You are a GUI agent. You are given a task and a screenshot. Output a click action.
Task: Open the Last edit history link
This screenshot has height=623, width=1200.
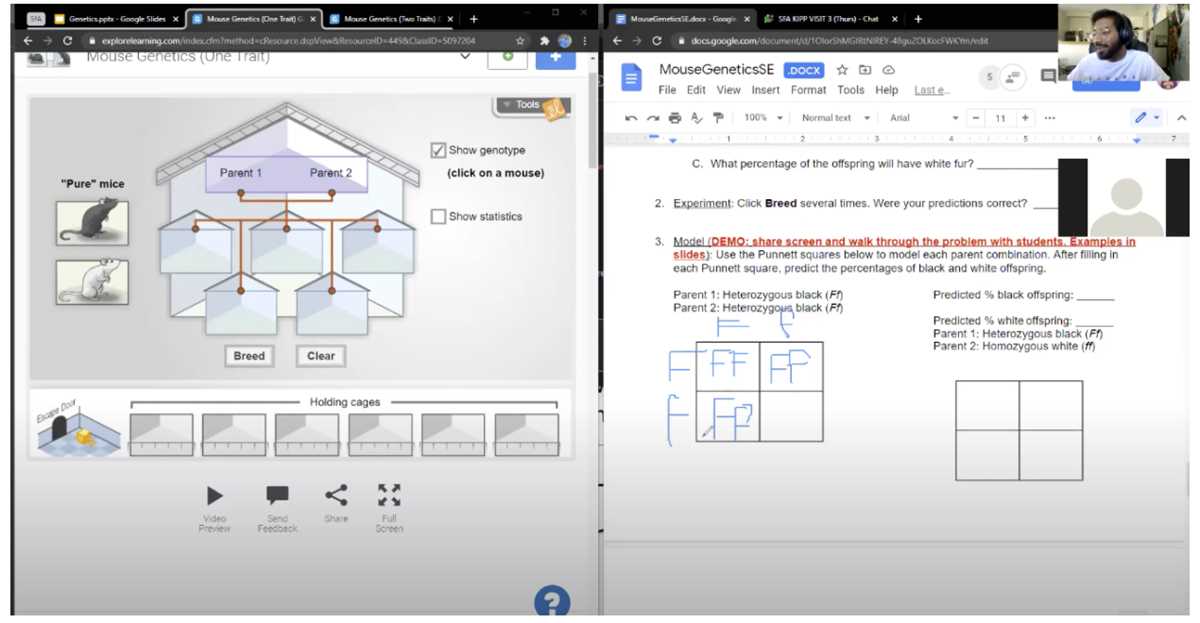click(x=931, y=90)
